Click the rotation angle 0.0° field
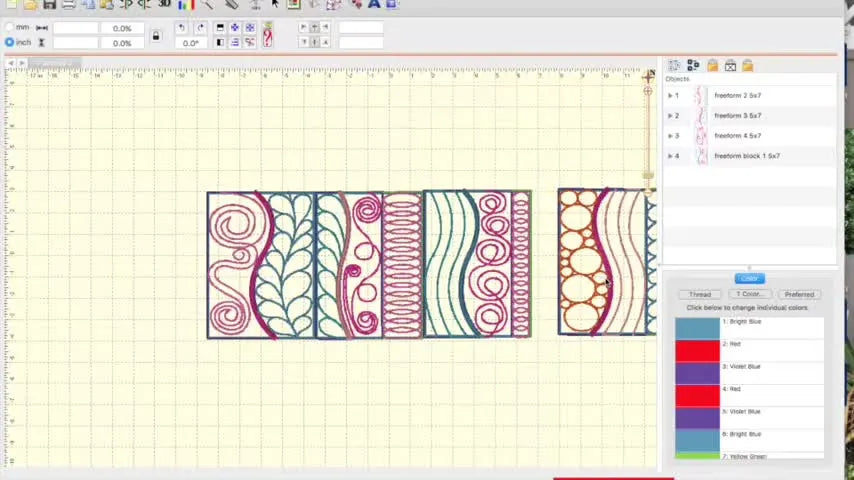 click(191, 42)
